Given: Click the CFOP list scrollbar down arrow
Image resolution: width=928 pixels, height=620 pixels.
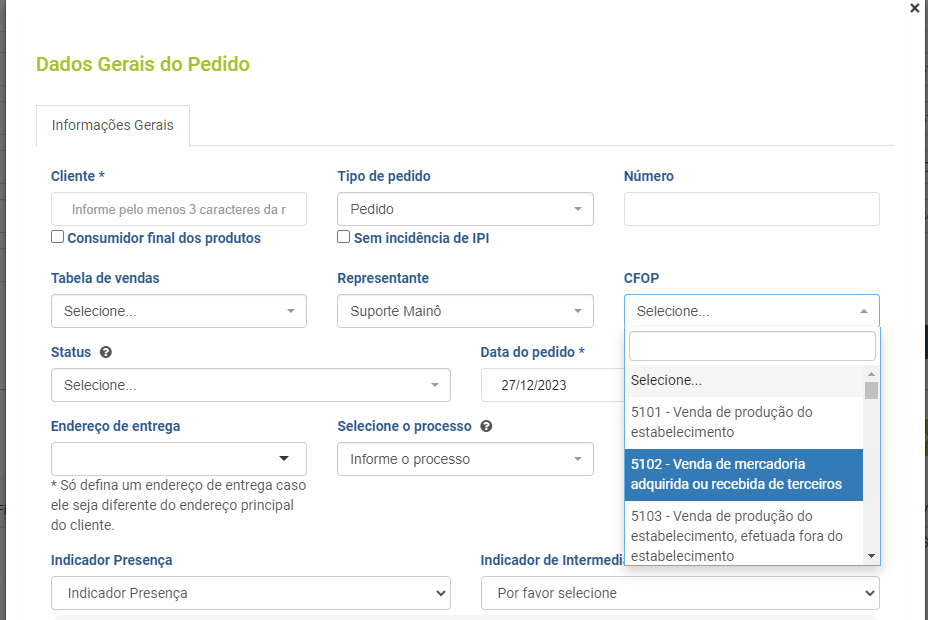Looking at the screenshot, I should (871, 556).
